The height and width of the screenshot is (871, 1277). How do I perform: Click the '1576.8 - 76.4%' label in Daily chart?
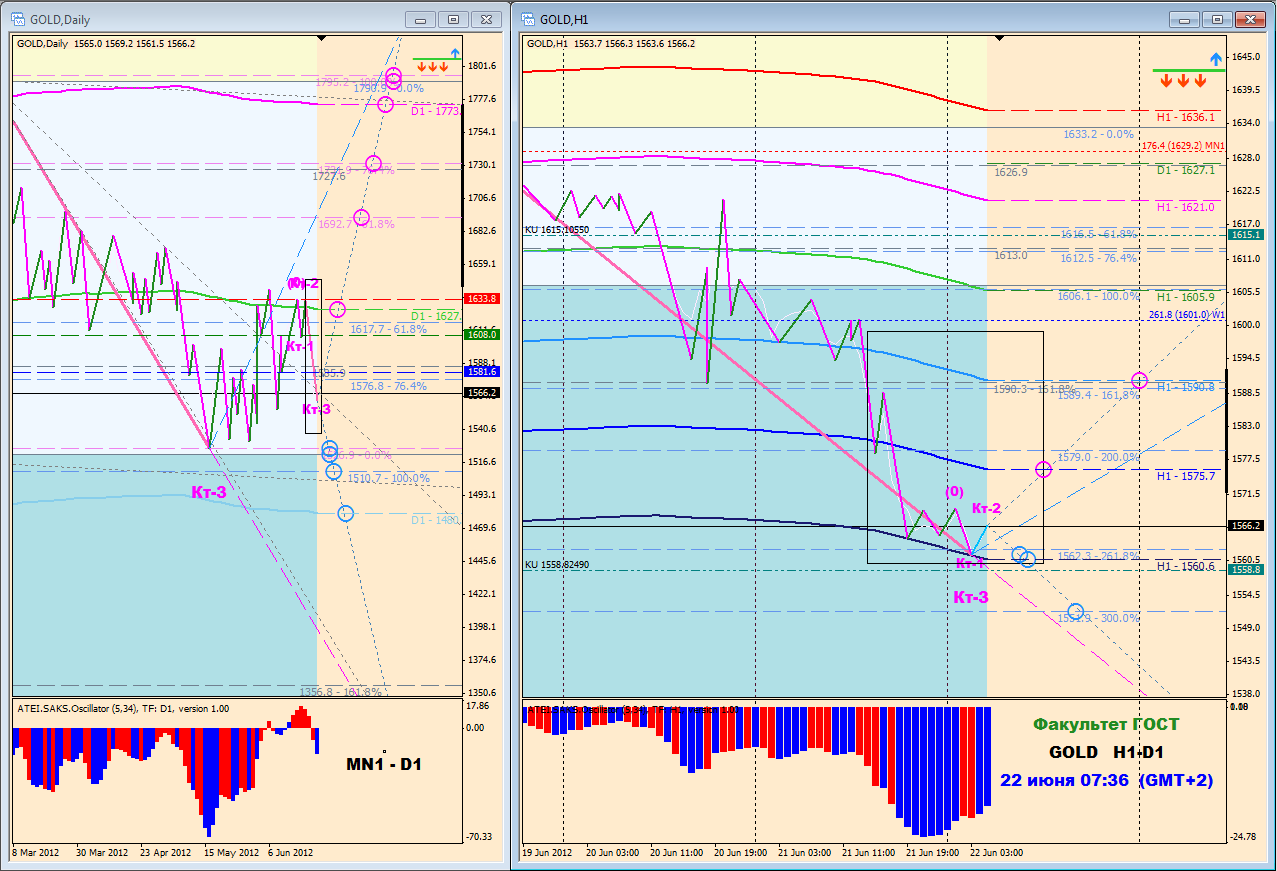(388, 385)
